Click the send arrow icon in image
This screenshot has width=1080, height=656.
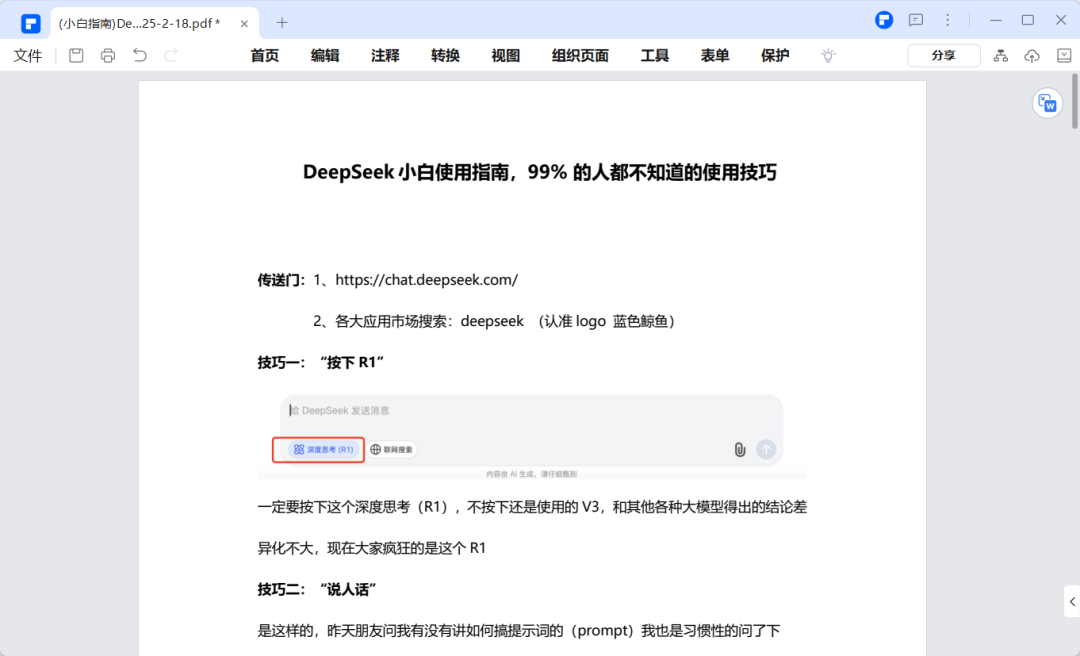pyautogui.click(x=766, y=449)
